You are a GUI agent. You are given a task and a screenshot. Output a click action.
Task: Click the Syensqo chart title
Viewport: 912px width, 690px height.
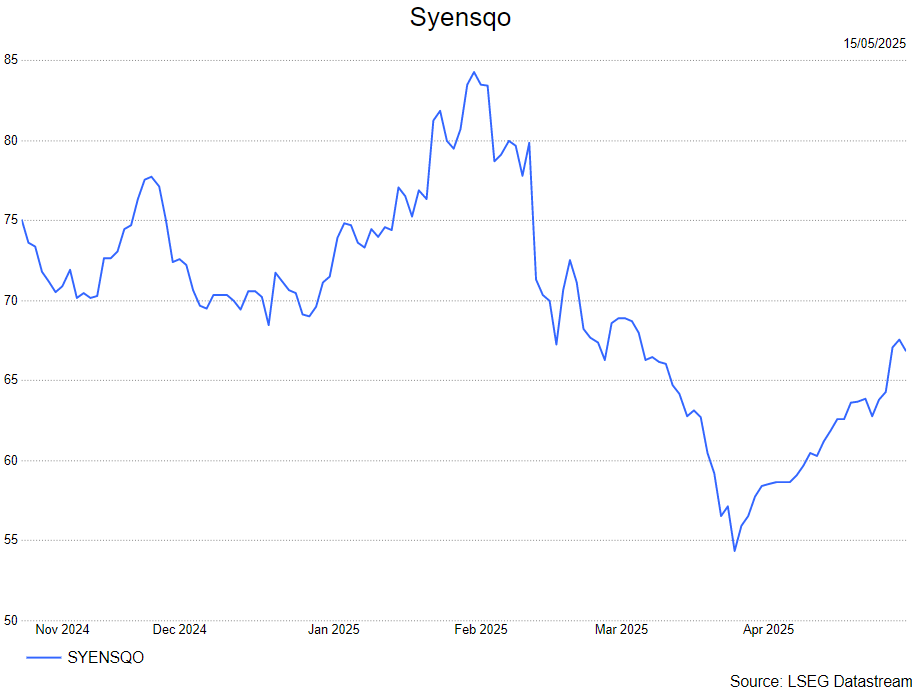tap(460, 17)
